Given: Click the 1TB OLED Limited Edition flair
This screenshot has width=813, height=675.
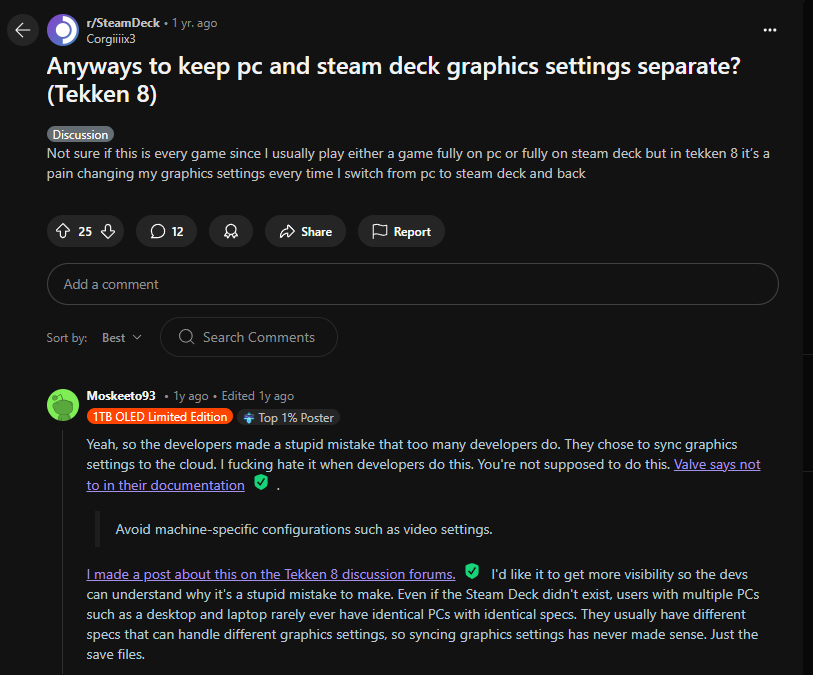Looking at the screenshot, I should click(x=160, y=417).
